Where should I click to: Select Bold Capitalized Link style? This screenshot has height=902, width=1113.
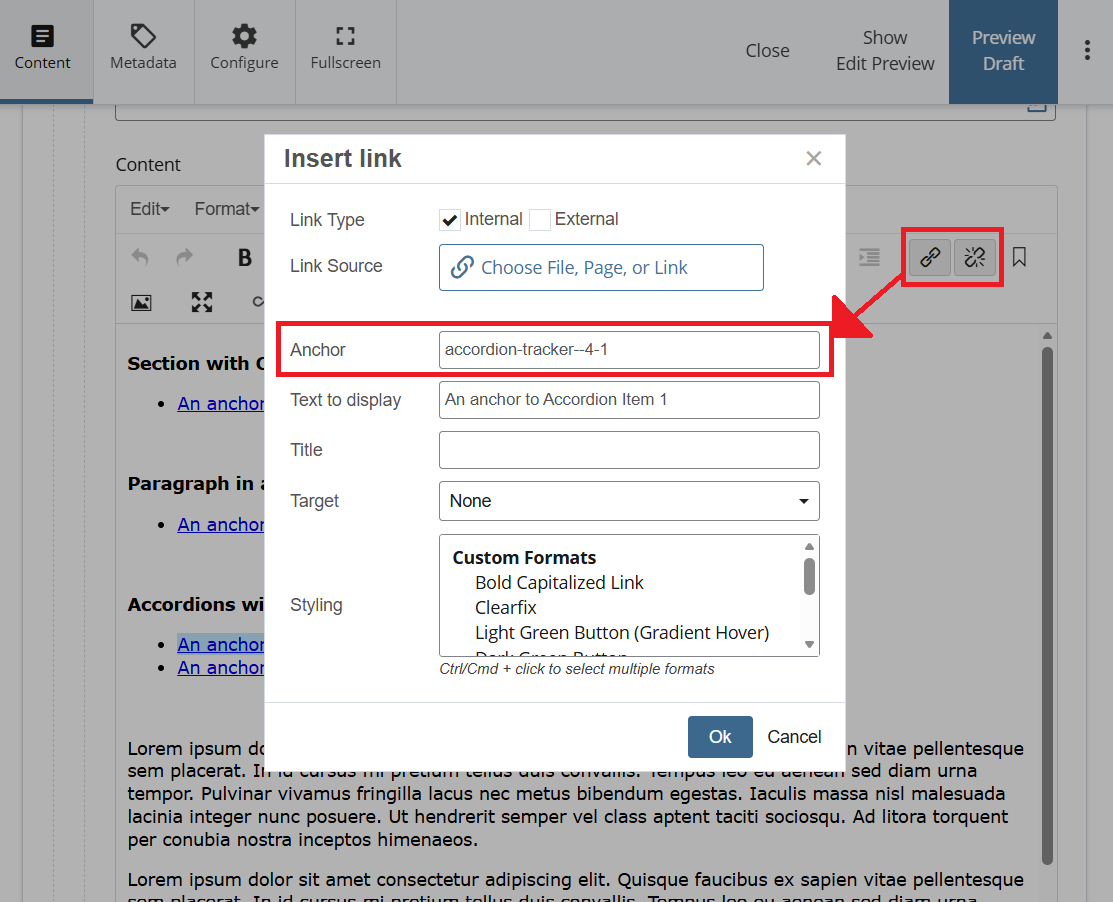pos(559,582)
